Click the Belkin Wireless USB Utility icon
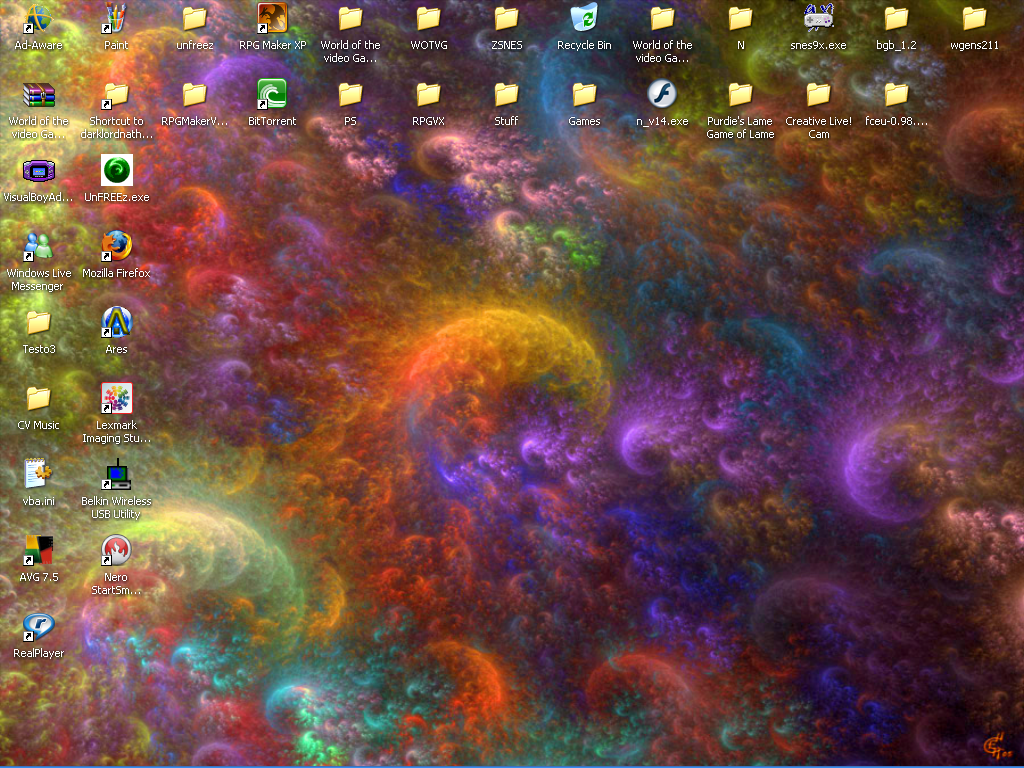This screenshot has height=768, width=1024. coord(116,474)
